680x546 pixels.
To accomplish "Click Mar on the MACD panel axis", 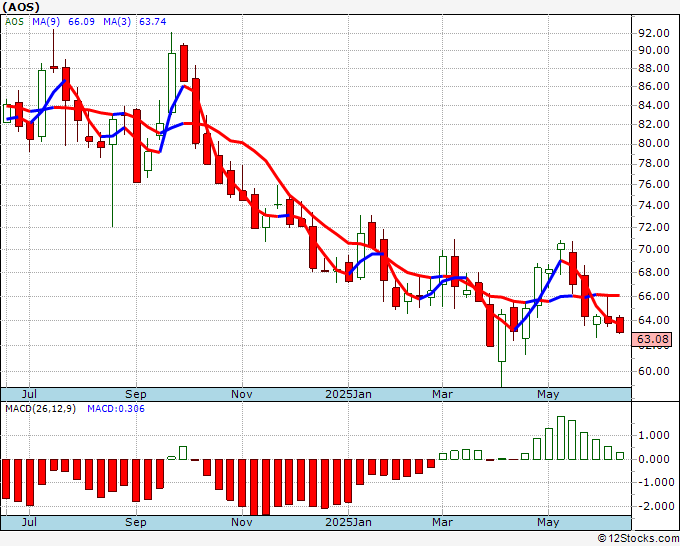I will pos(442,522).
